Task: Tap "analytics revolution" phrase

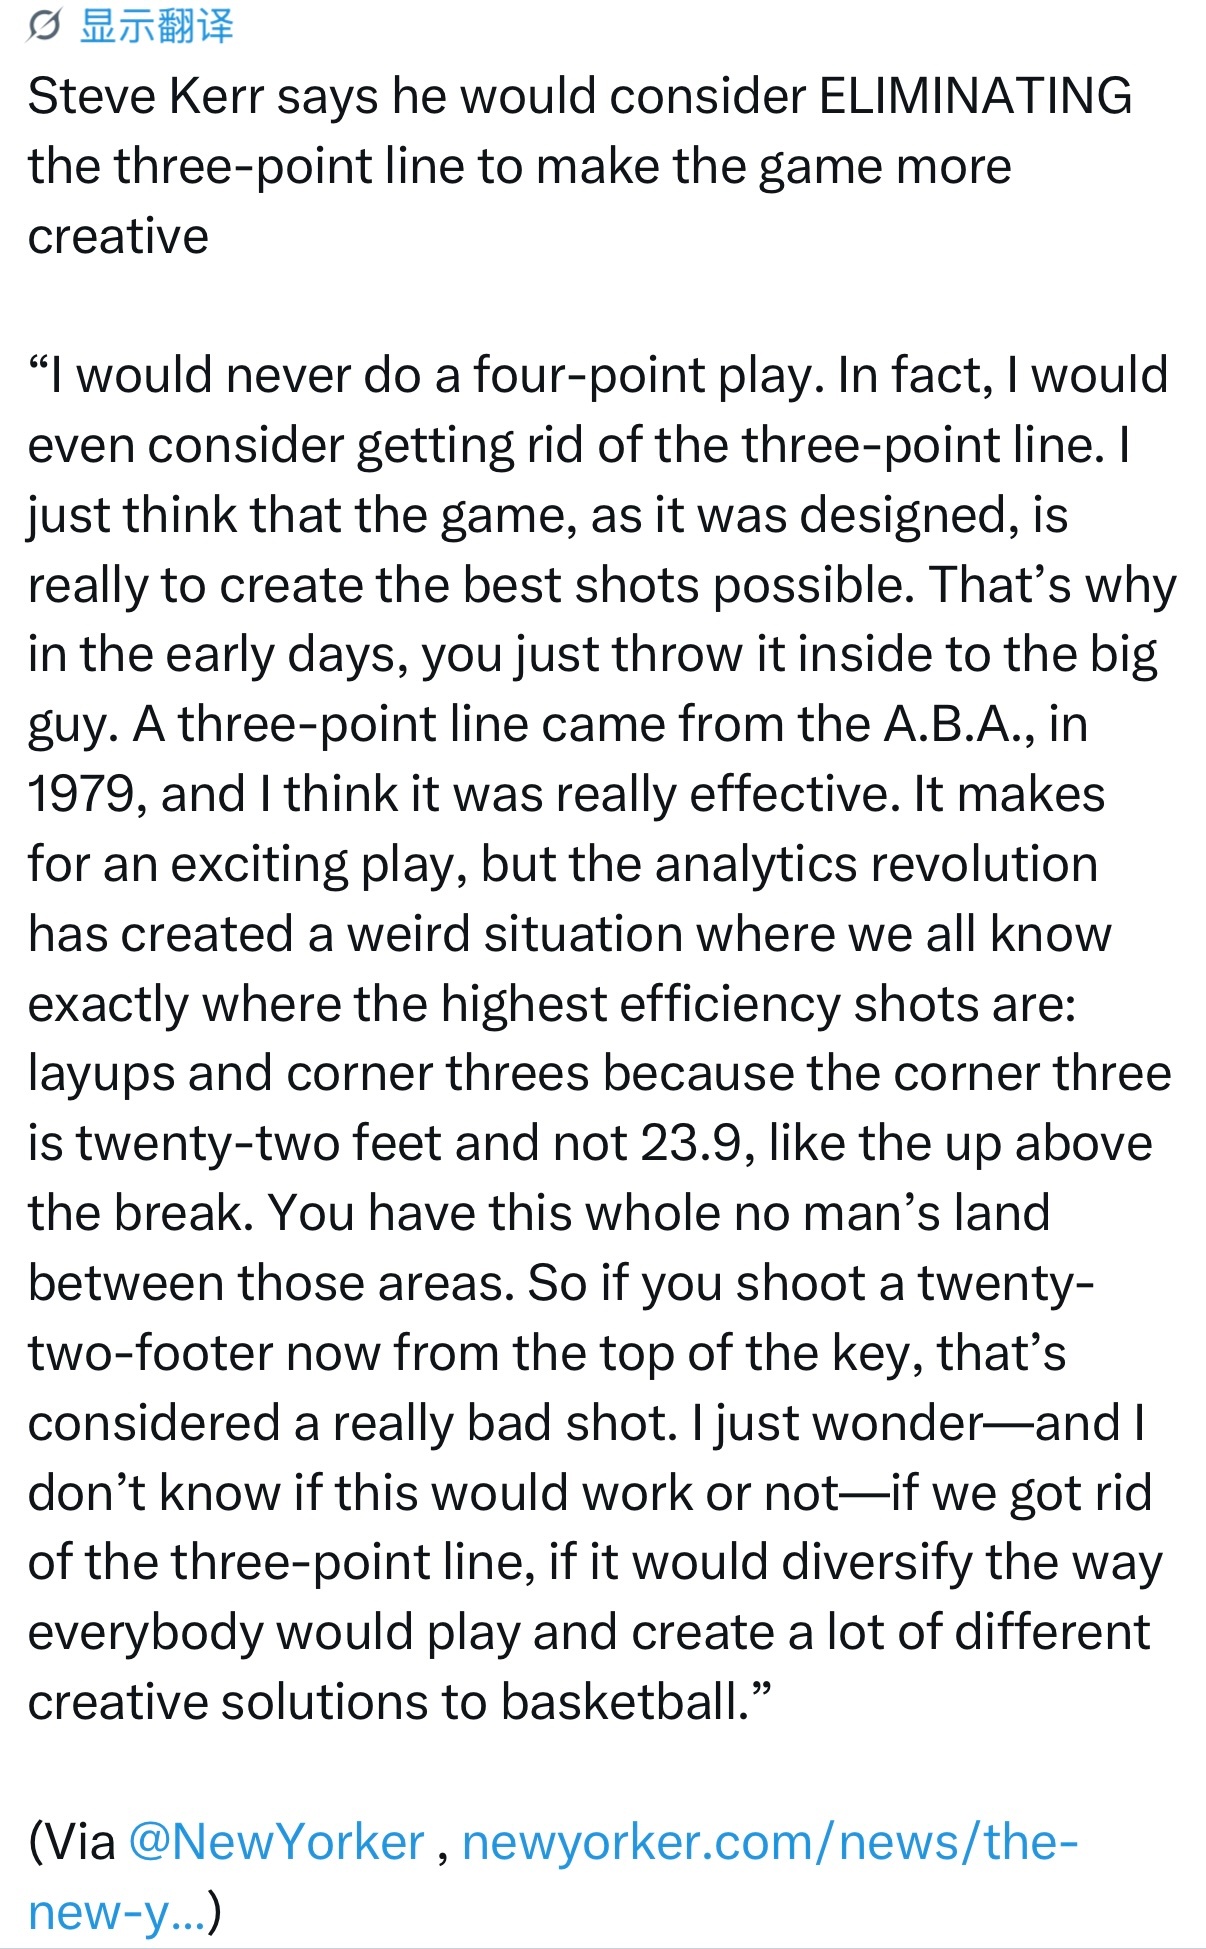Action: (x=876, y=864)
